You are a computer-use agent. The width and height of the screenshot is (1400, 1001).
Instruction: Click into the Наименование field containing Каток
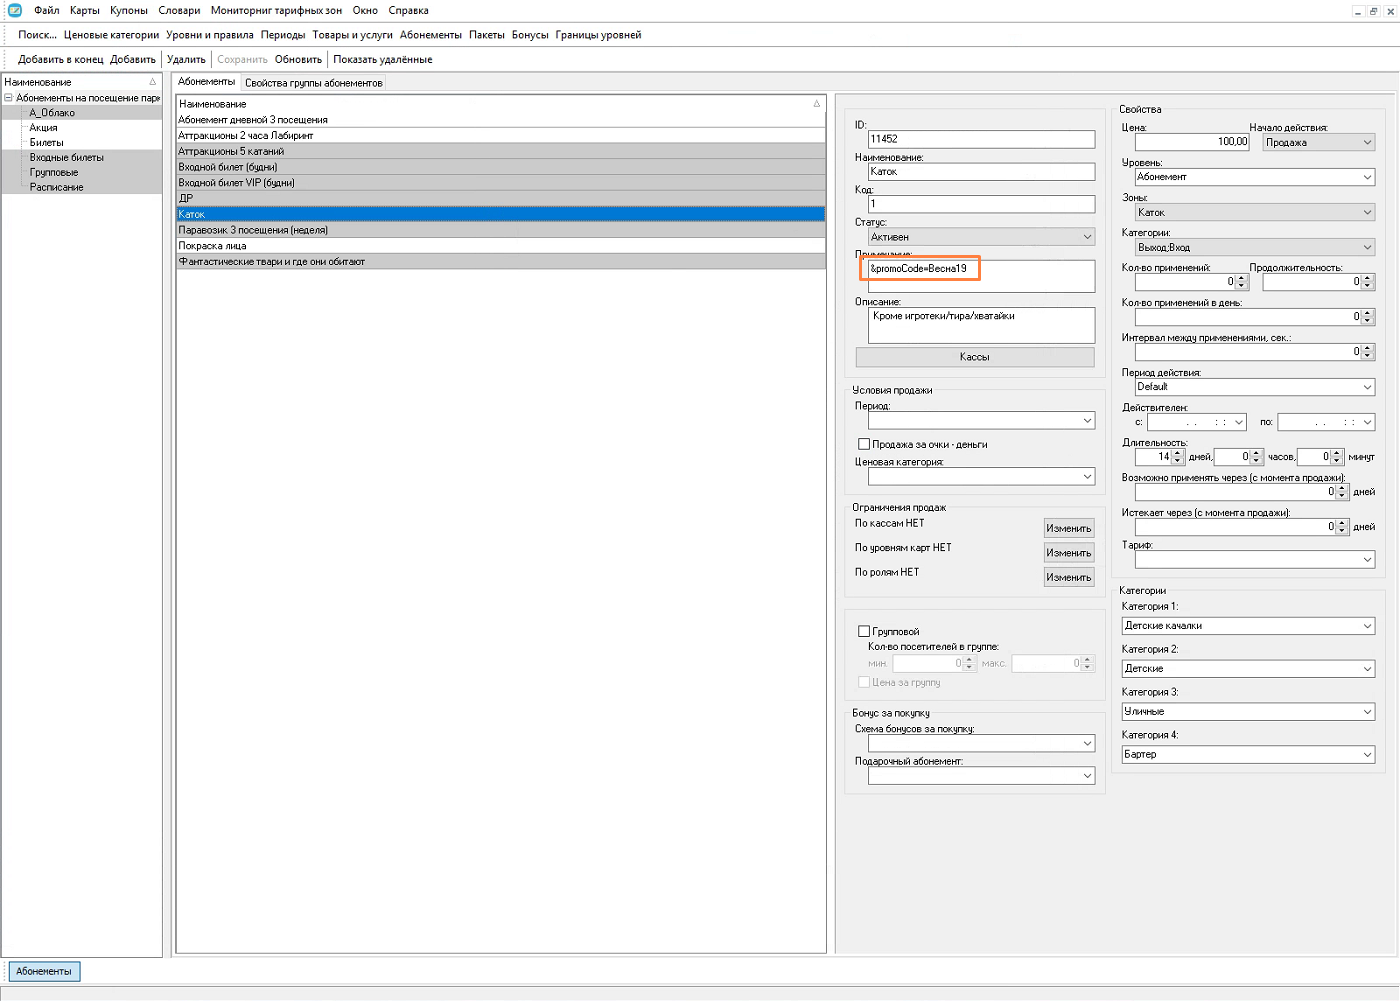(981, 172)
